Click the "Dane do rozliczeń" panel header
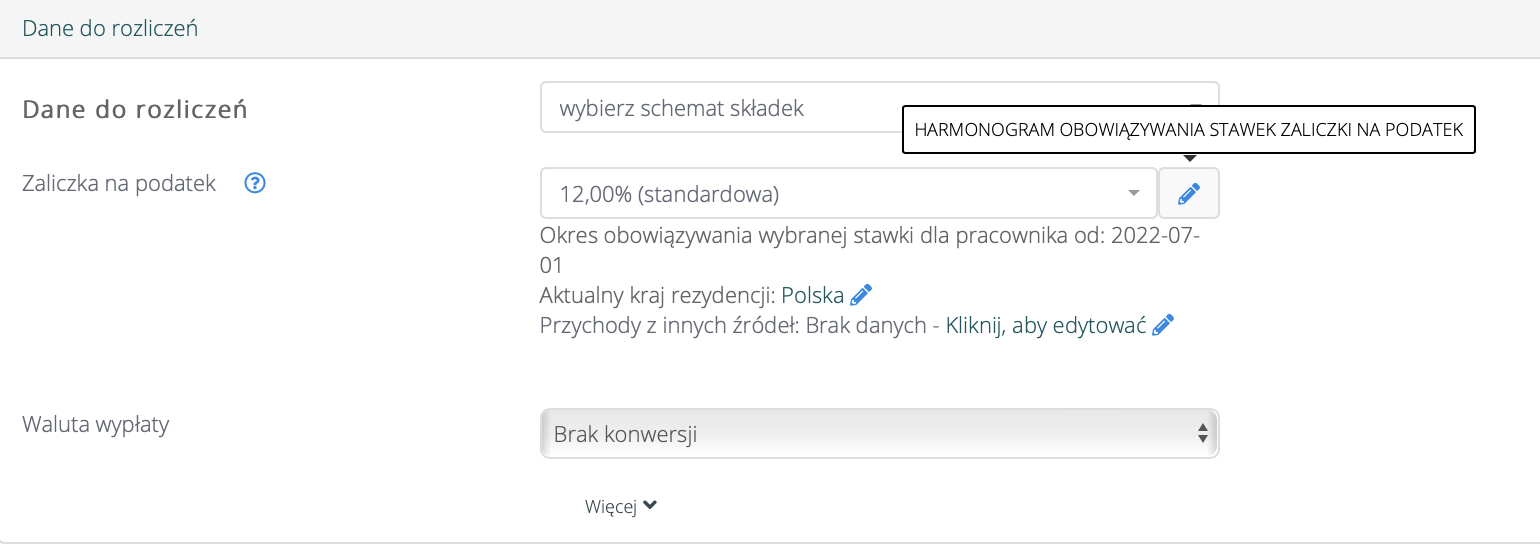1540x548 pixels. click(x=110, y=28)
